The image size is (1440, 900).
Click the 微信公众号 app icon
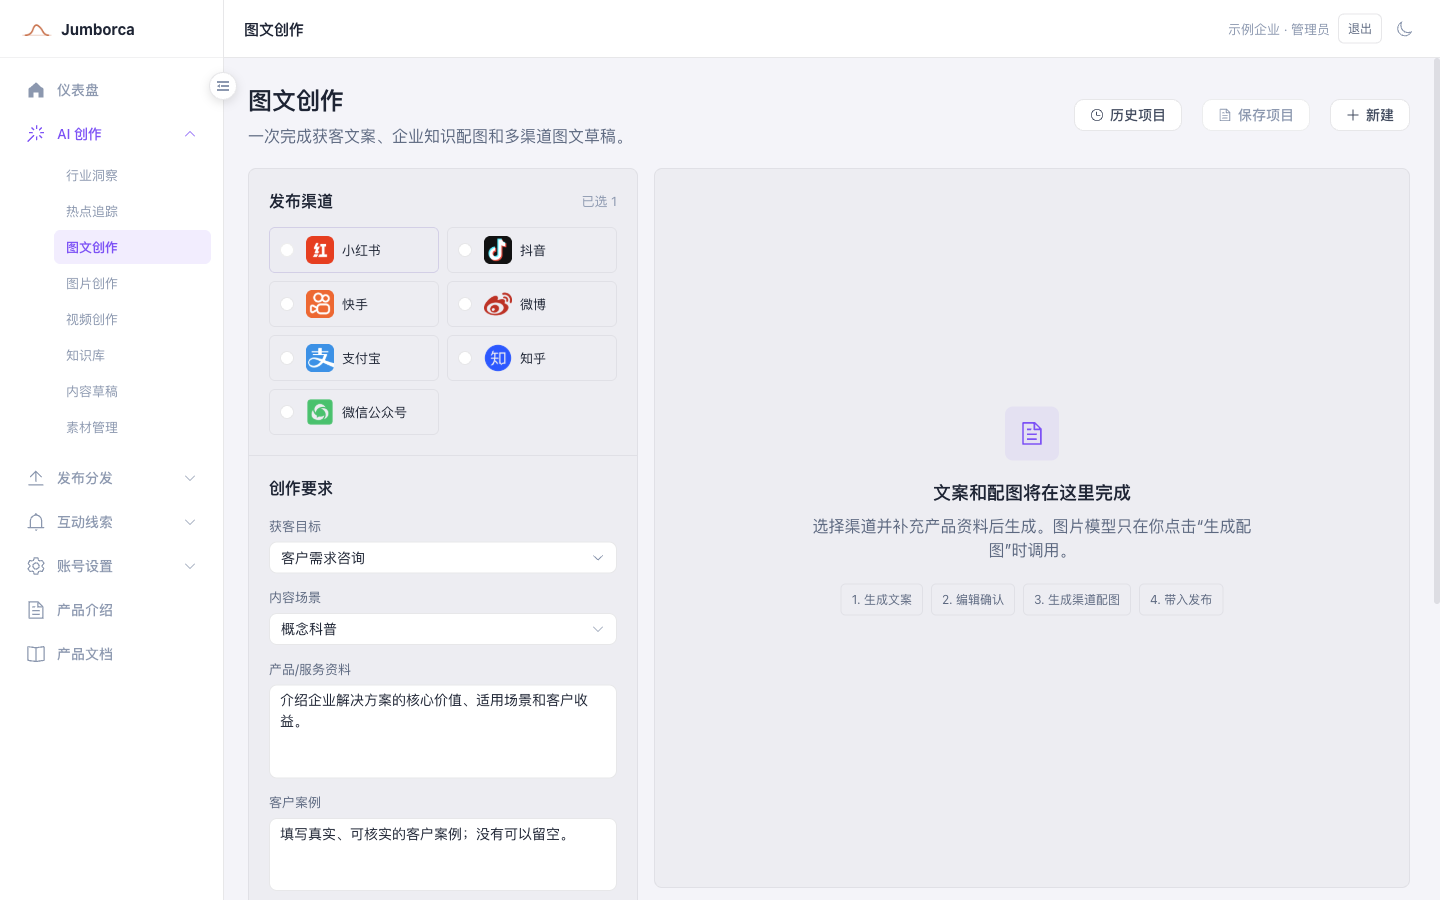click(x=320, y=412)
